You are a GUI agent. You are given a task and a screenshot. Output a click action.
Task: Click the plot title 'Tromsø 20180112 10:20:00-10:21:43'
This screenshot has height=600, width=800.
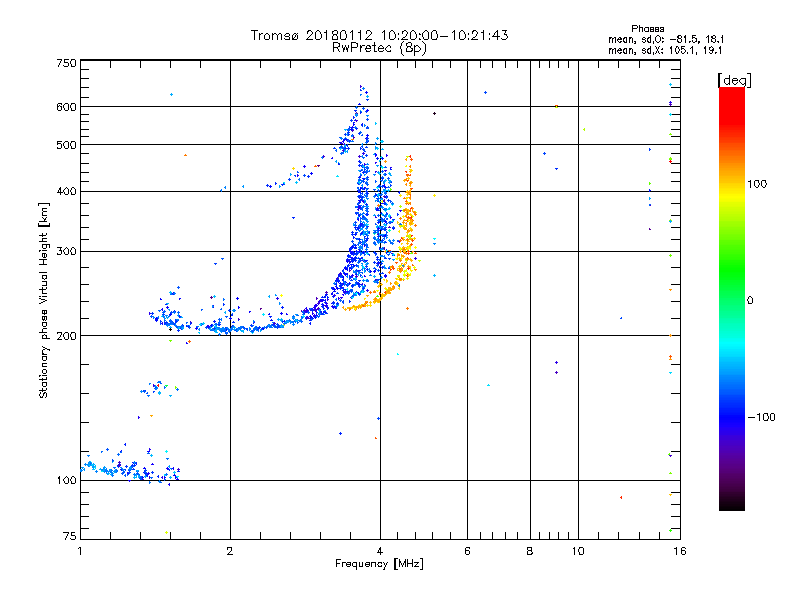tap(379, 35)
